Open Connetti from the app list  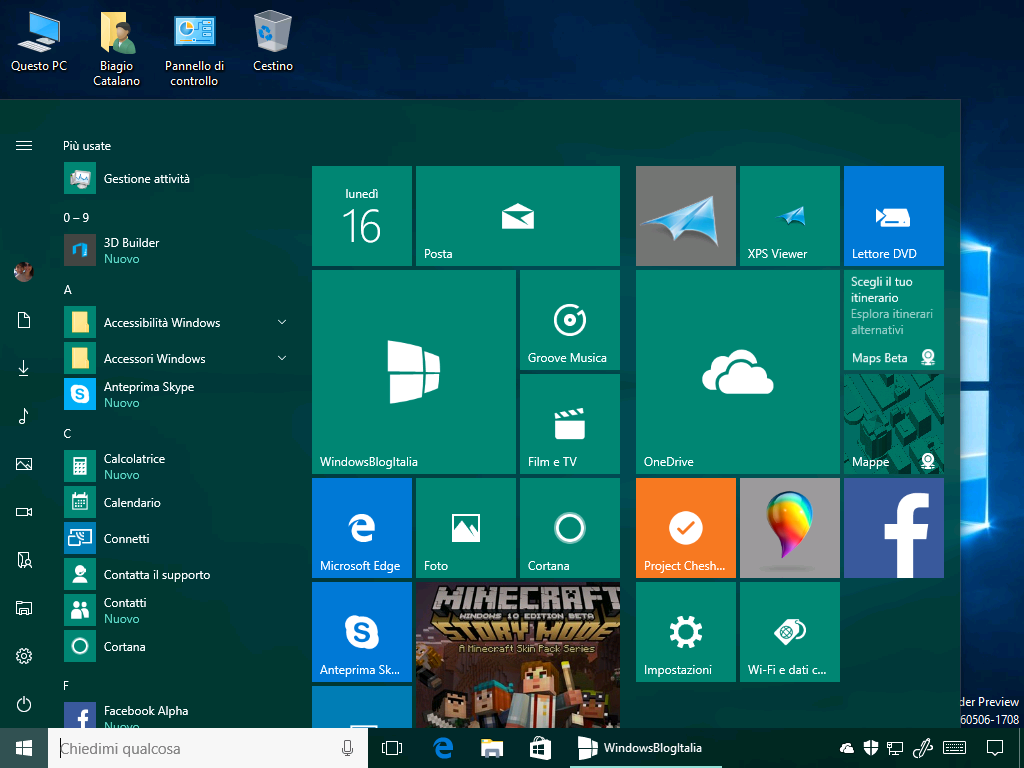coord(176,538)
